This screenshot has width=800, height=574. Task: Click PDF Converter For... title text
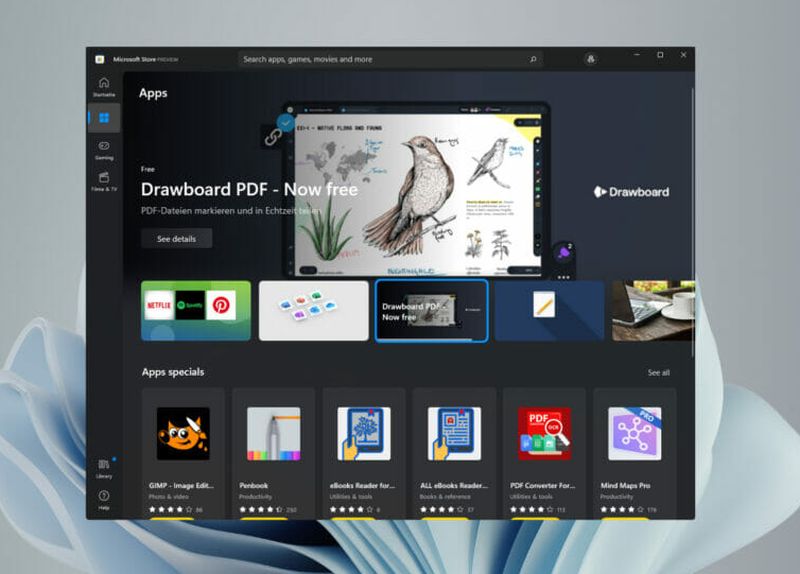pos(542,486)
